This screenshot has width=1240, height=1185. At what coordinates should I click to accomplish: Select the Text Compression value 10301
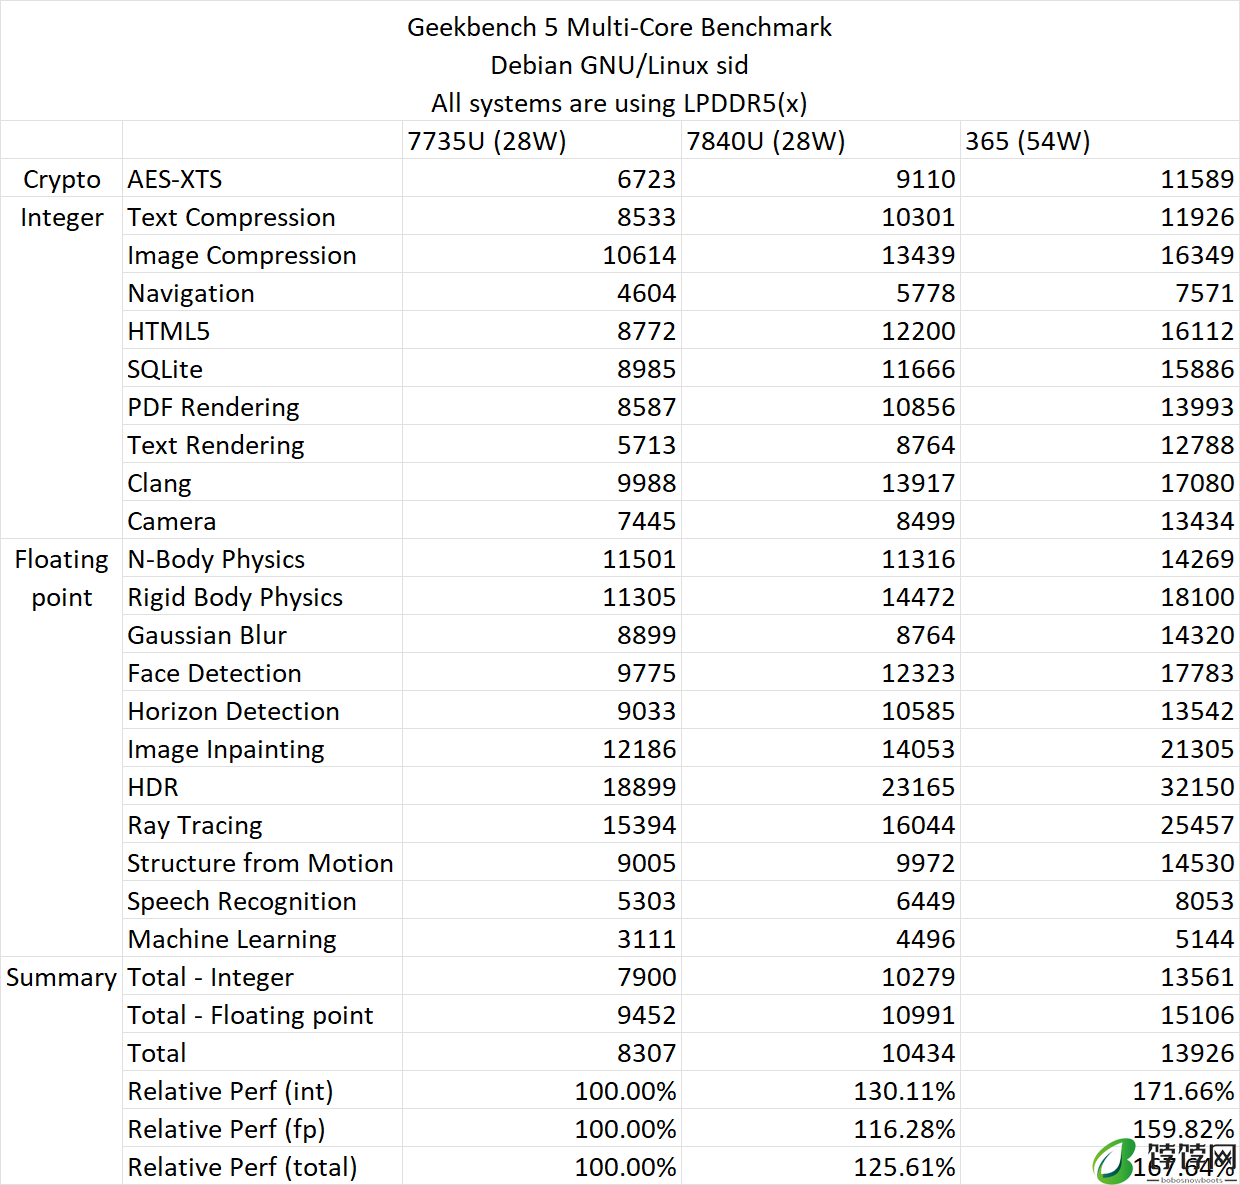918,217
